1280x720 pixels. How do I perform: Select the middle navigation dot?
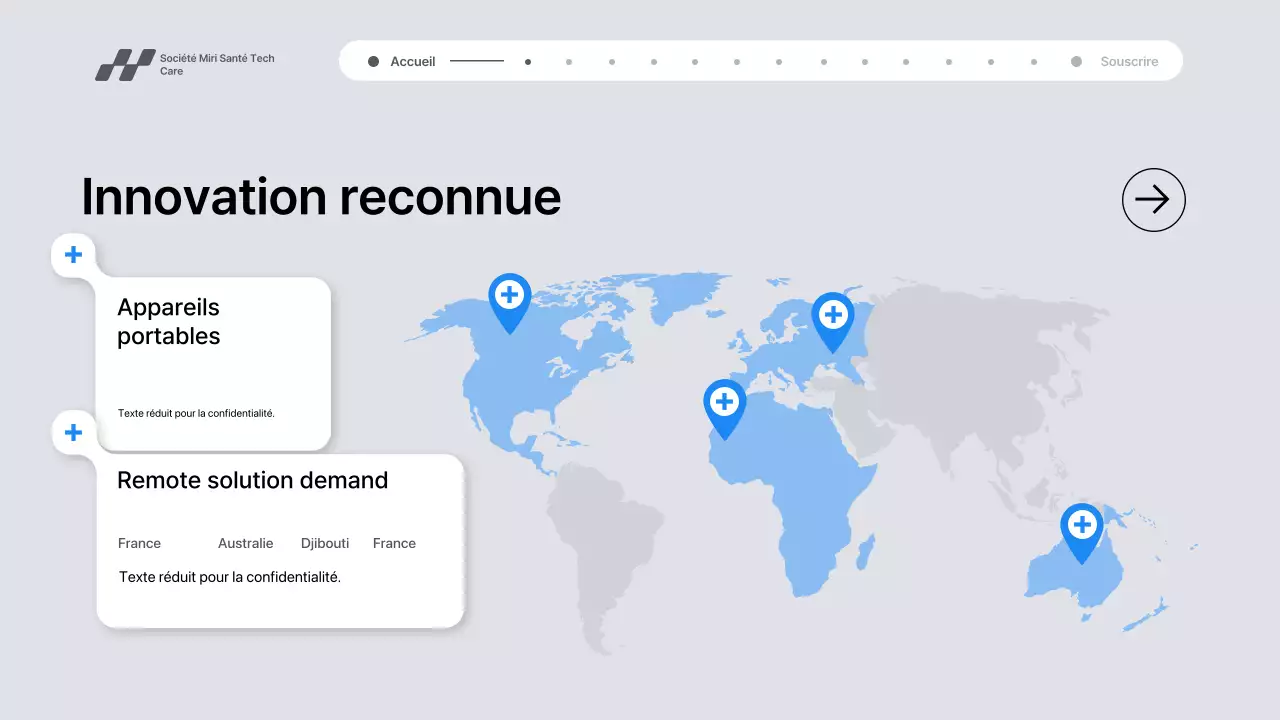tap(779, 61)
